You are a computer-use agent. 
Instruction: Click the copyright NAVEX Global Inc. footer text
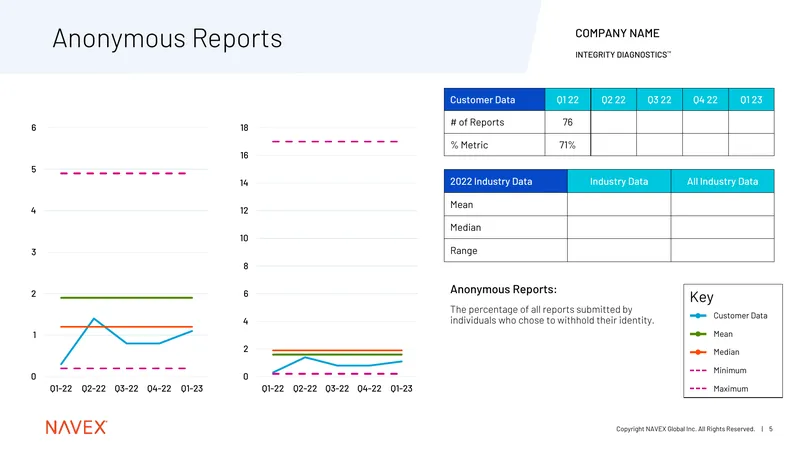click(685, 429)
